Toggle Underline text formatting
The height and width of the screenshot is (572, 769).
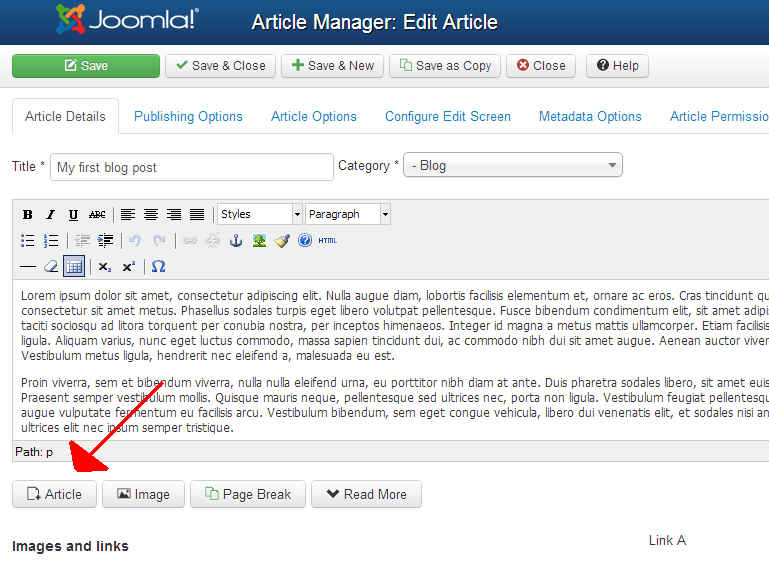pyautogui.click(x=73, y=214)
